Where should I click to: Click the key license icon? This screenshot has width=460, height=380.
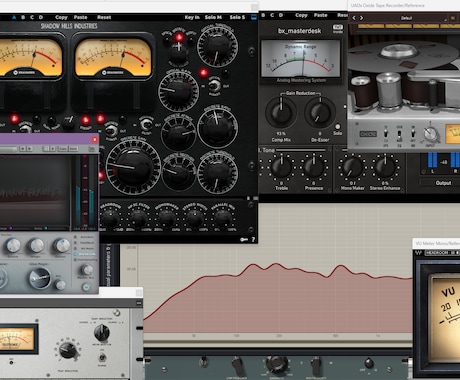(x=244, y=239)
